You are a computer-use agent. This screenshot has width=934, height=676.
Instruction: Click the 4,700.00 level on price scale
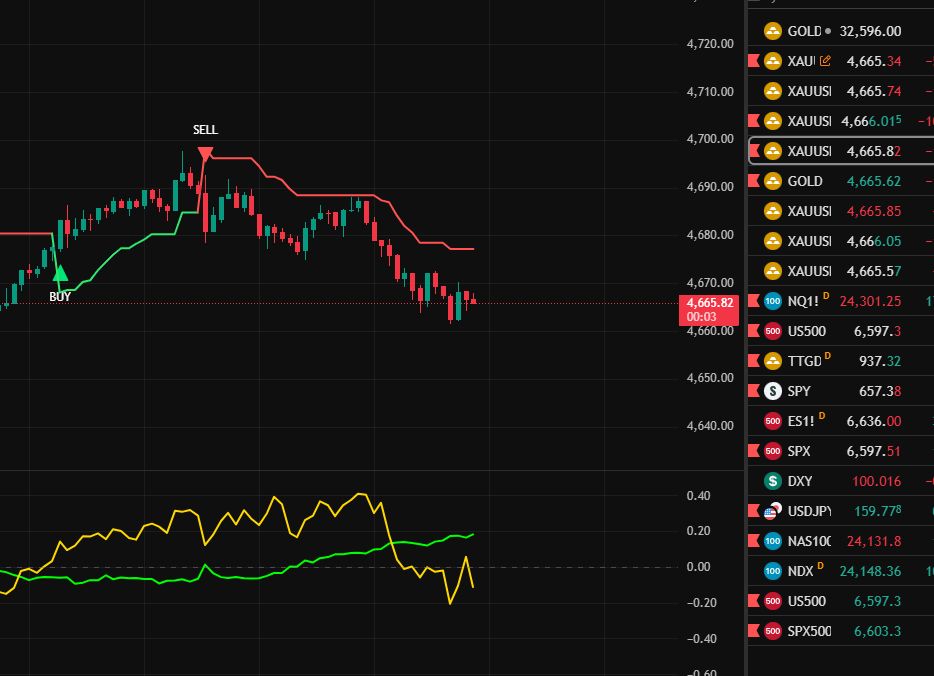[710, 139]
